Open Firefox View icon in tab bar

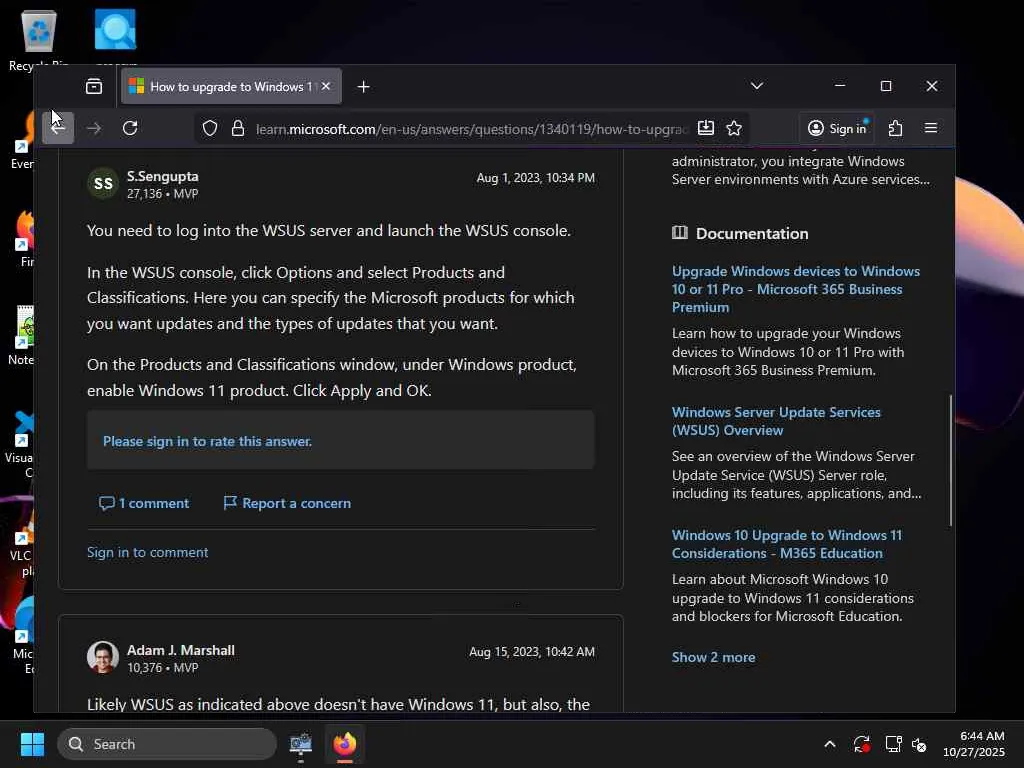click(x=94, y=86)
